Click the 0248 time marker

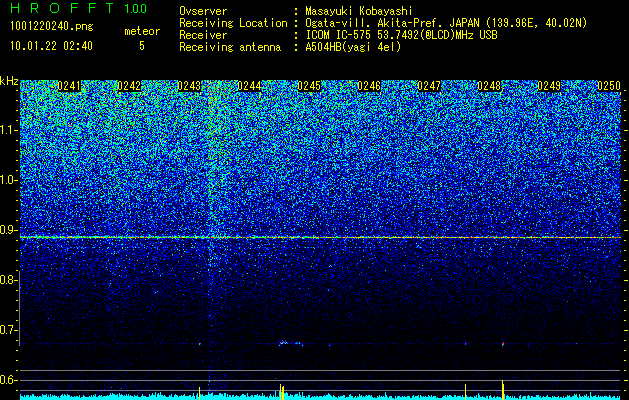pos(489,86)
